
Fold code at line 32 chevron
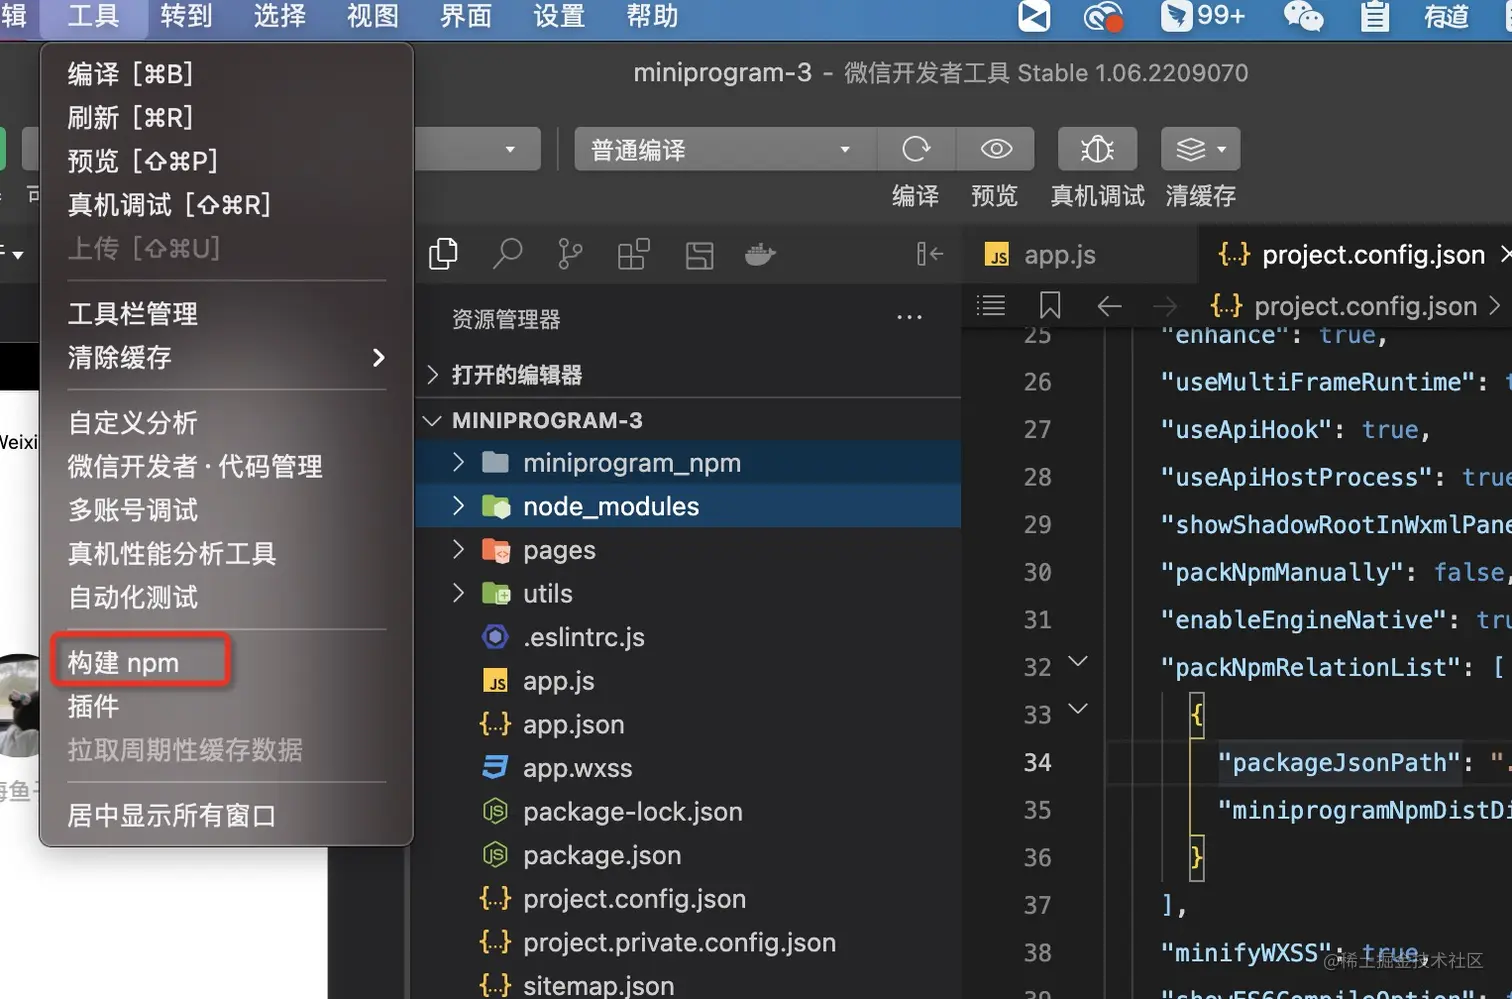pyautogui.click(x=1078, y=661)
